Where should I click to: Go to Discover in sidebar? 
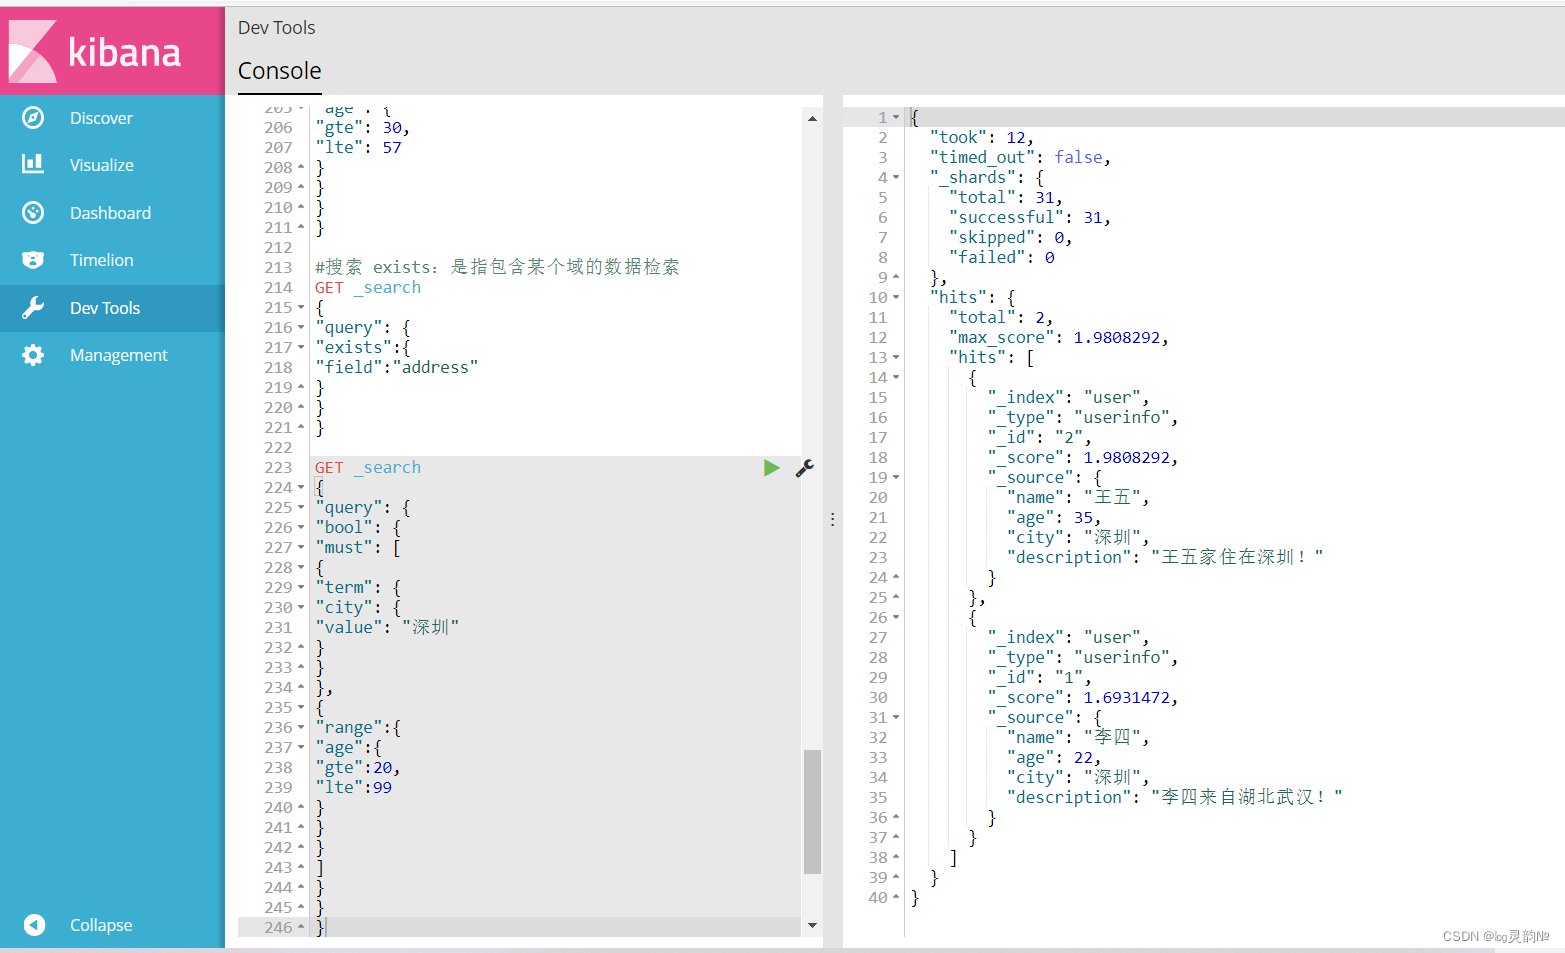tap(101, 118)
